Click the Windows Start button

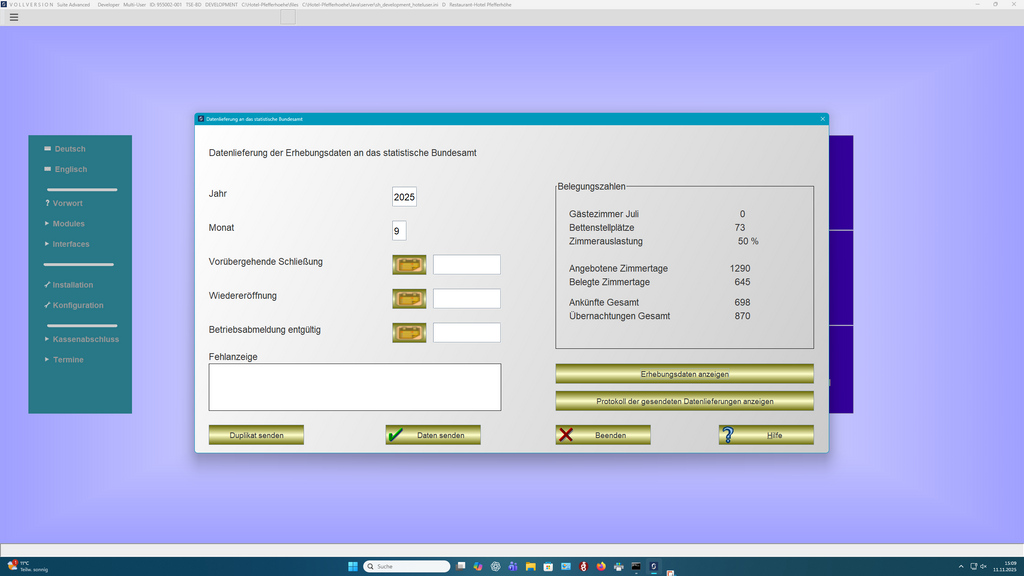(x=352, y=566)
